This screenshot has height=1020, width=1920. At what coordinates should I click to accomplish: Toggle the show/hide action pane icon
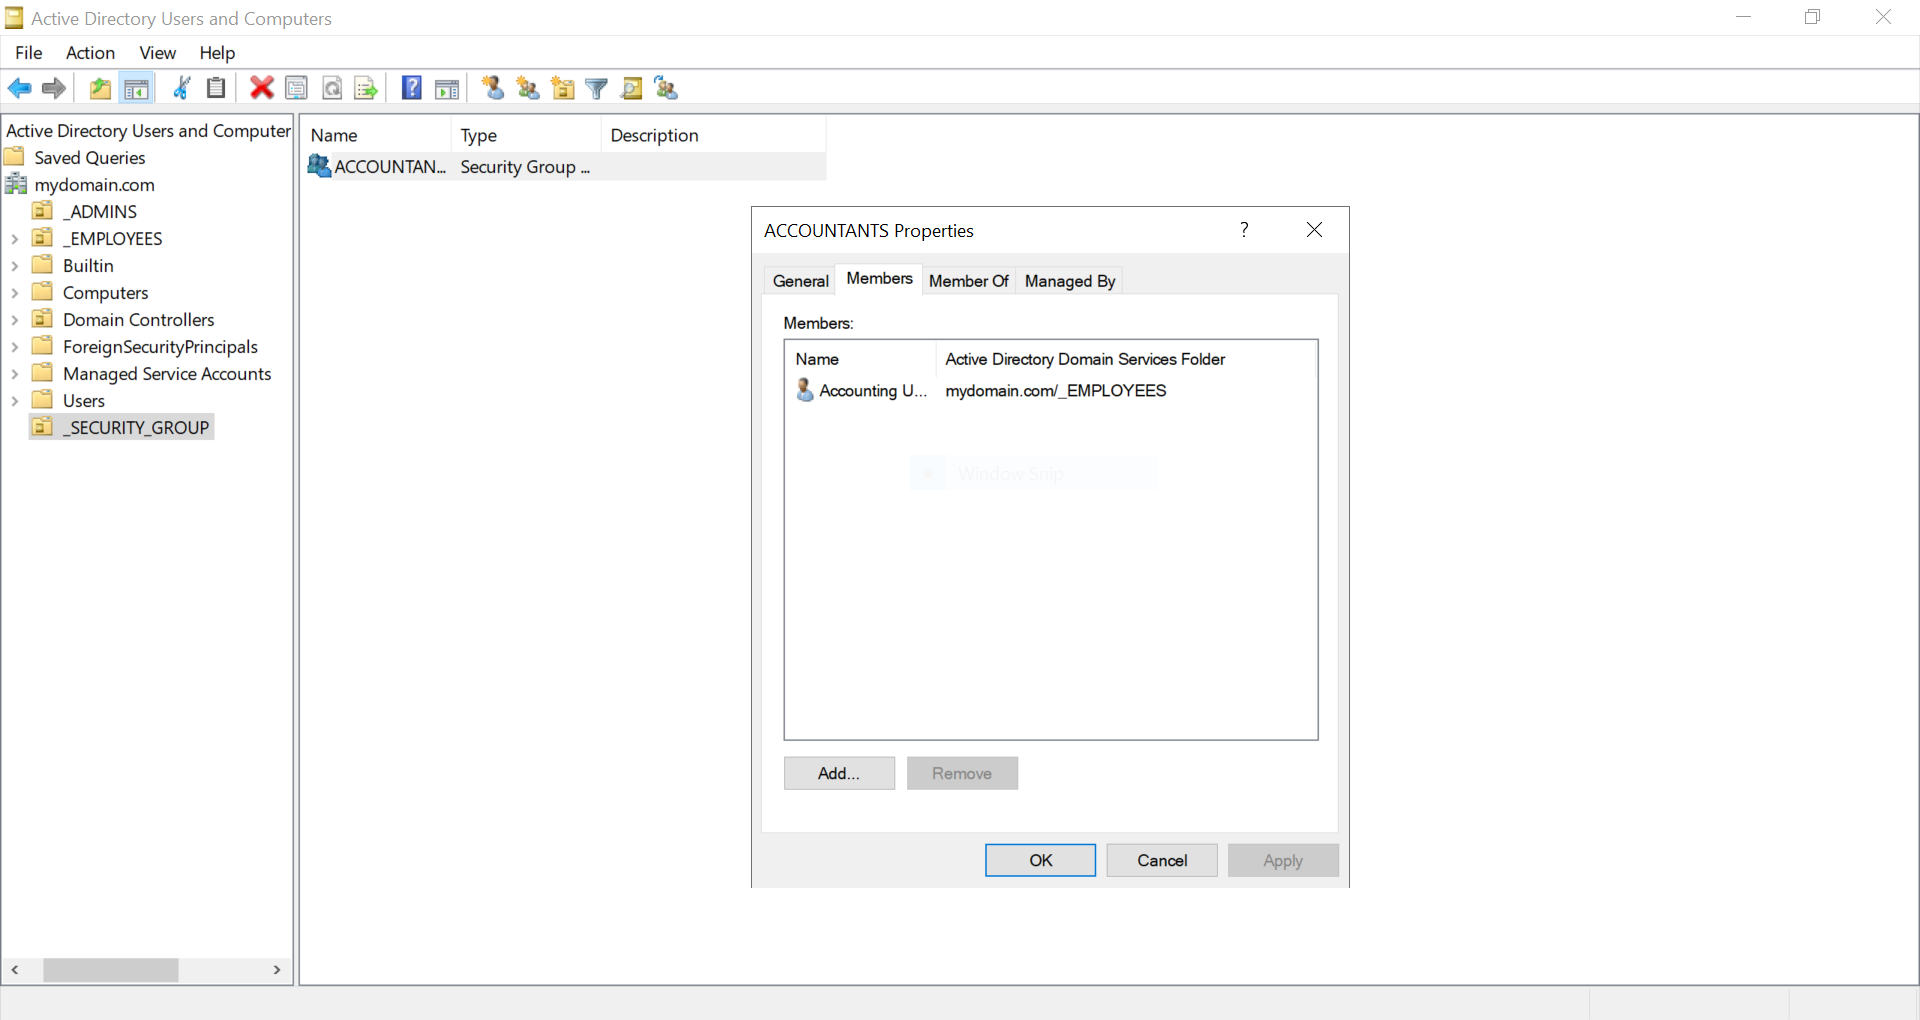(447, 89)
